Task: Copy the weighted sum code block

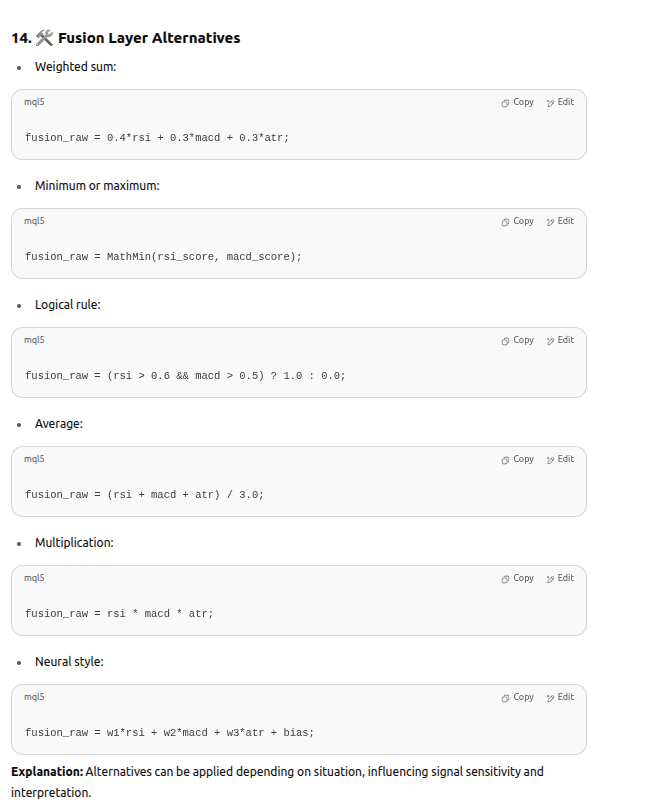Action: pos(518,102)
